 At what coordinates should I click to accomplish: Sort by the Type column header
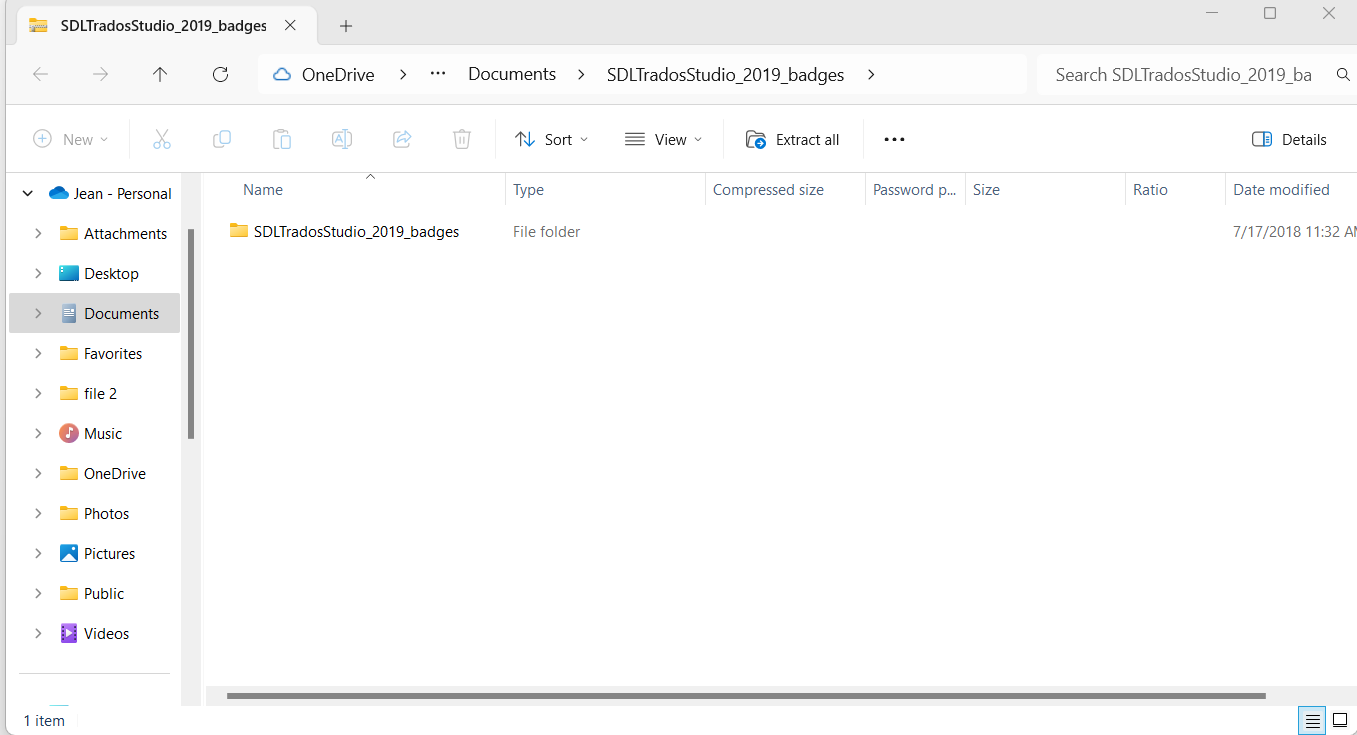528,189
